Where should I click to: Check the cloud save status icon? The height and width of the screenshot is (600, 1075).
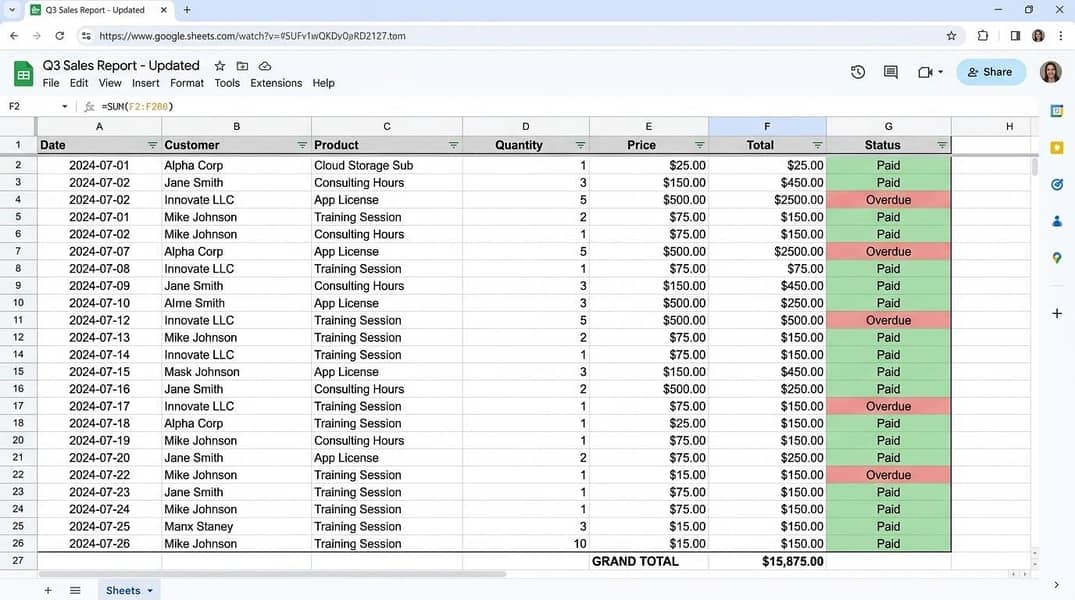point(265,66)
